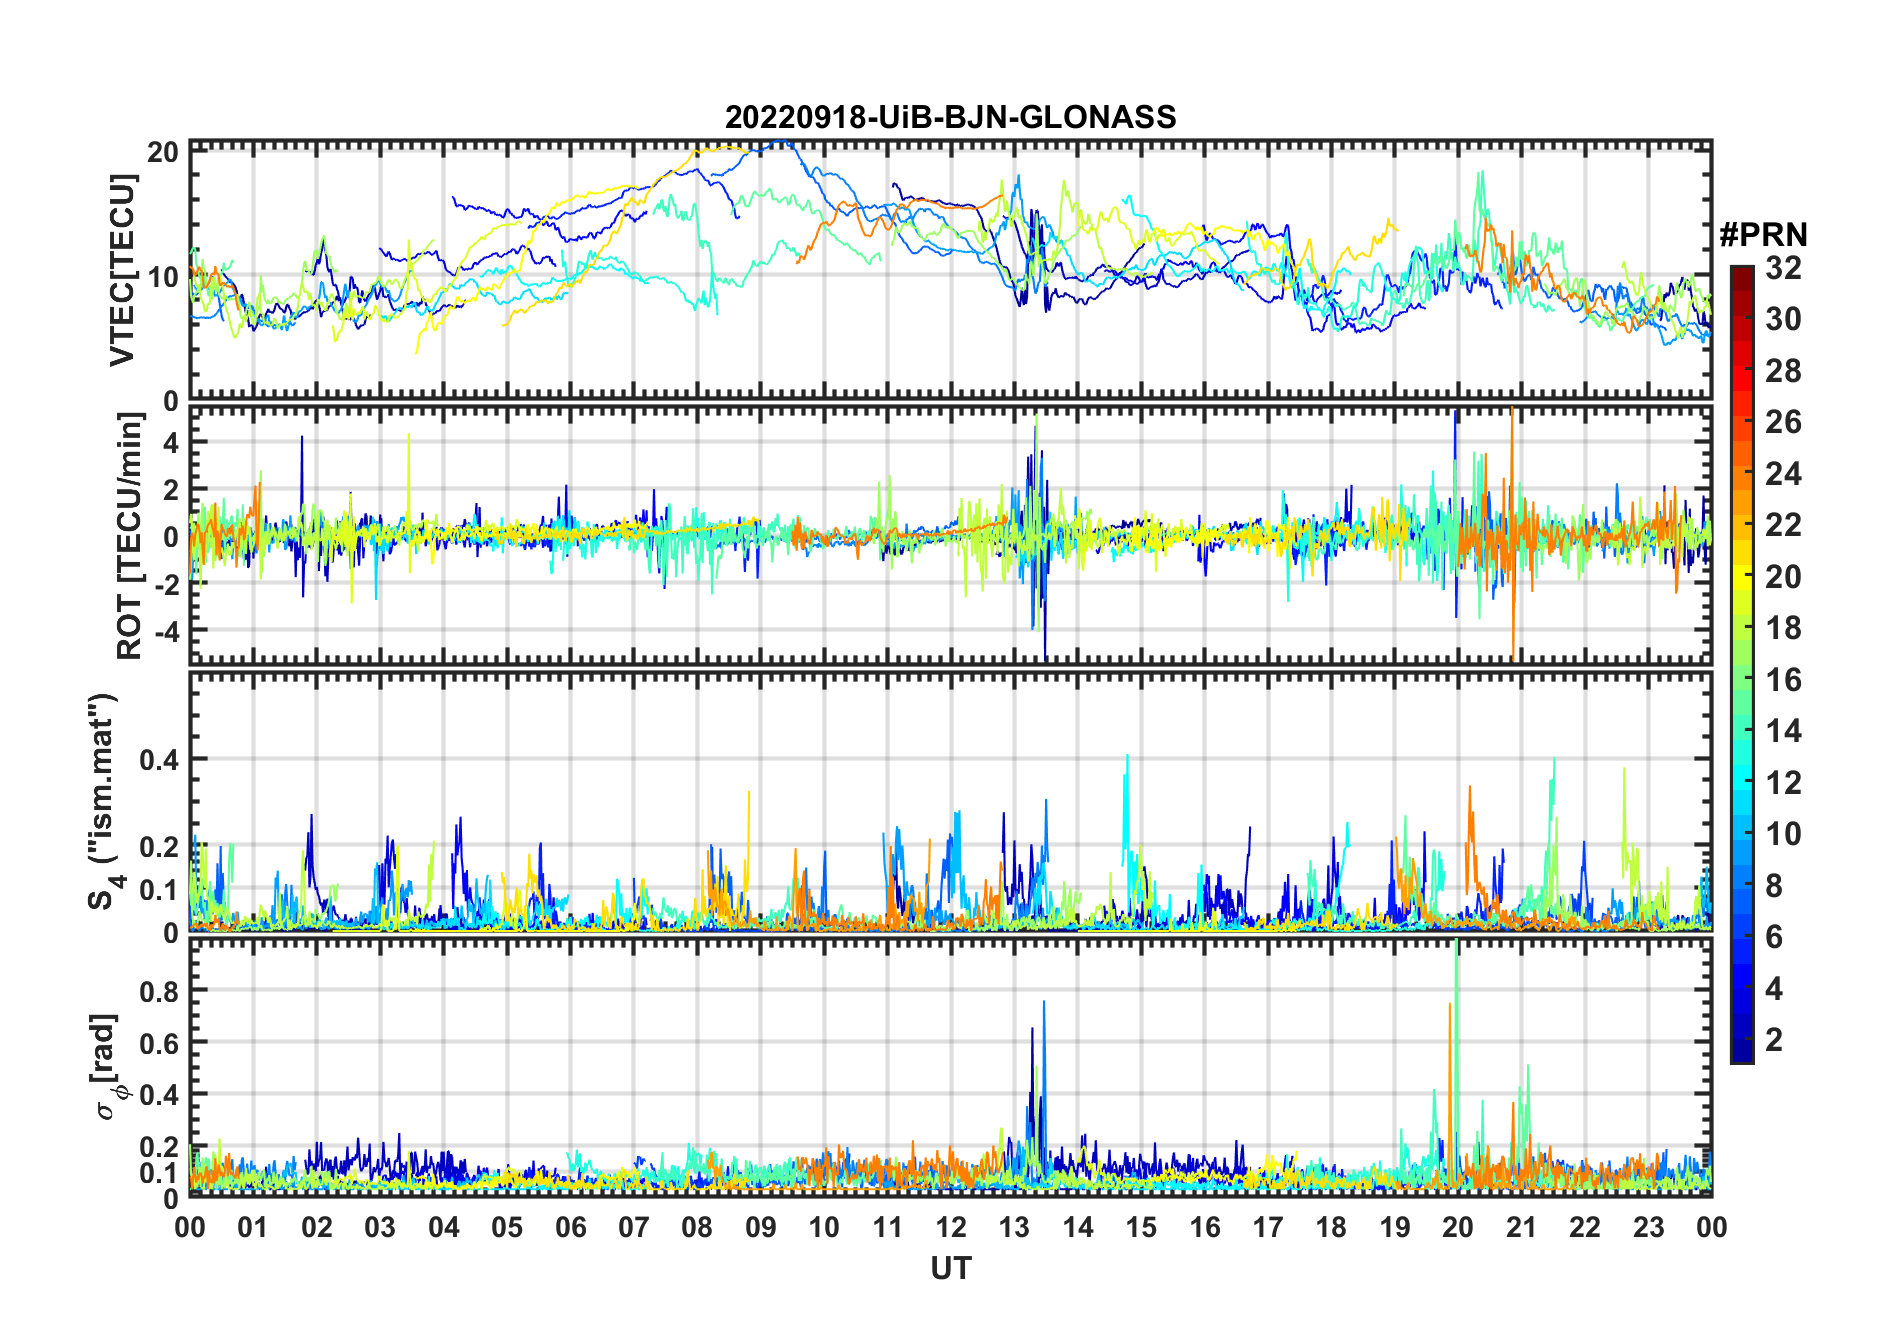Viewport: 1902px width, 1330px height.
Task: Click colorbar tick label 12
Action: coord(1784,783)
